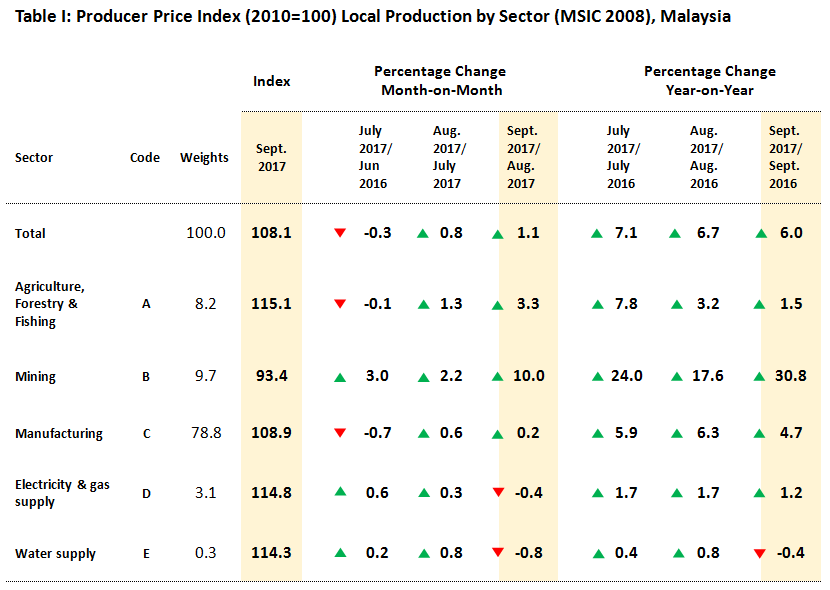Click the red down arrow beside -0.3 in Total row
Viewport: 830px width, 590px height.
340,233
